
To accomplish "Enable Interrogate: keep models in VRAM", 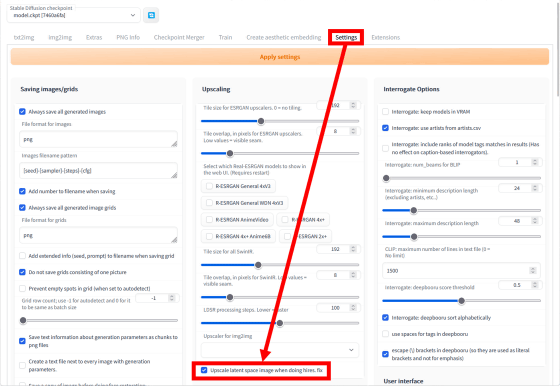I will pos(385,112).
